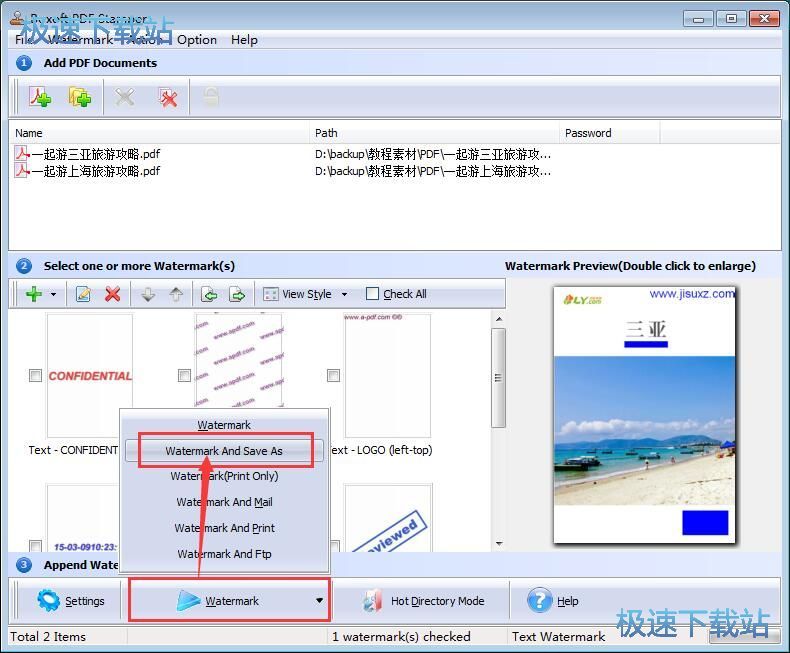Viewport: 790px width, 653px height.
Task: Select Watermark And Save As
Action: point(224,450)
